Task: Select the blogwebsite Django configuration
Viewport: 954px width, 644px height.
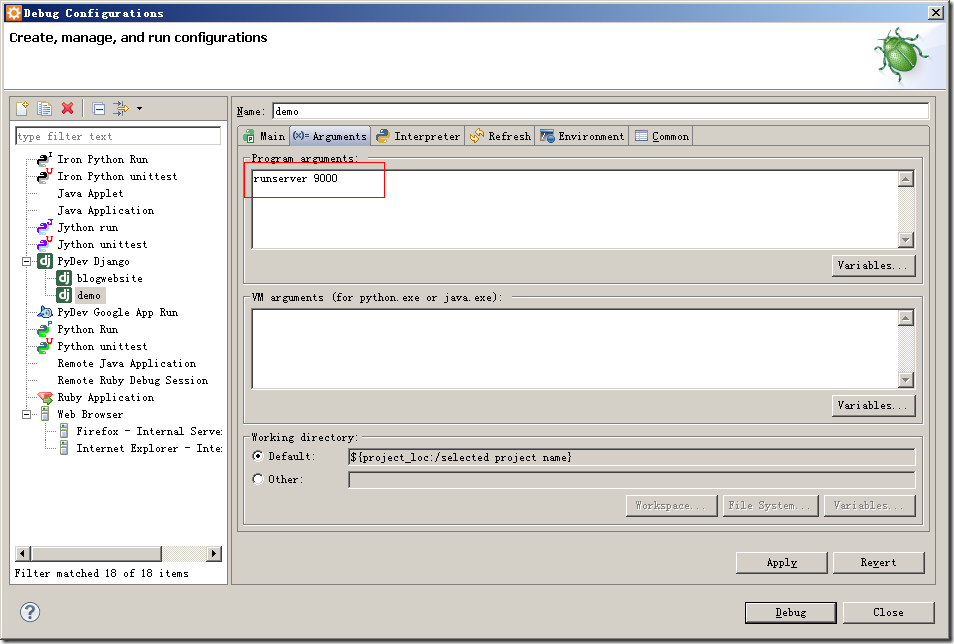Action: 109,278
